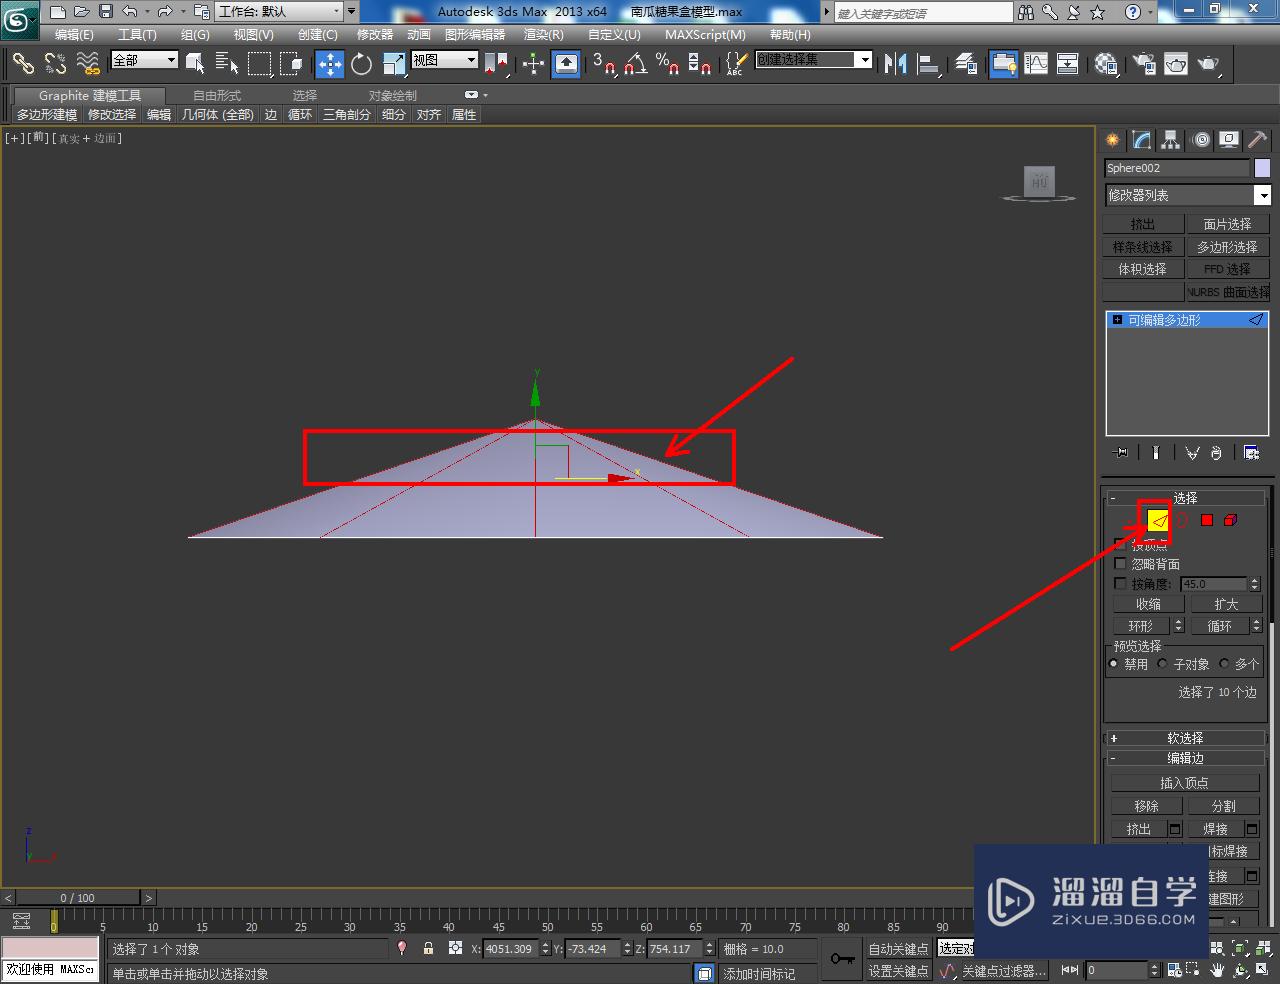Activate Select Object tool

click(x=195, y=64)
